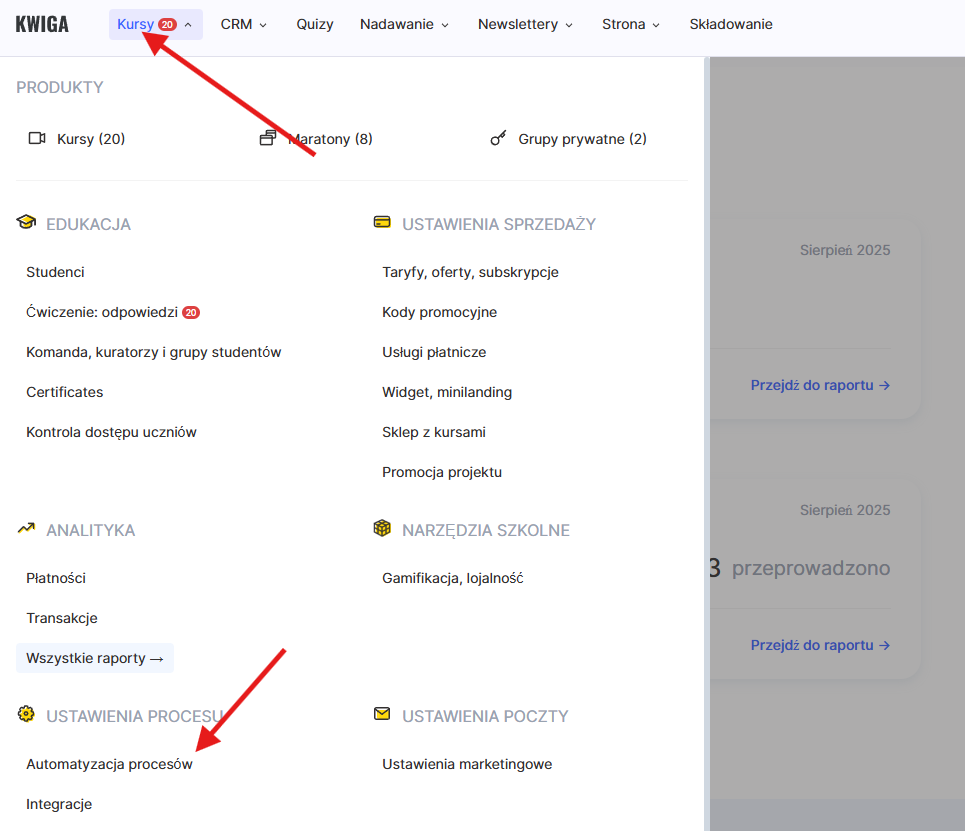Click the graduation cap Edukacja icon
Viewport: 965px width, 831px height.
click(x=26, y=223)
